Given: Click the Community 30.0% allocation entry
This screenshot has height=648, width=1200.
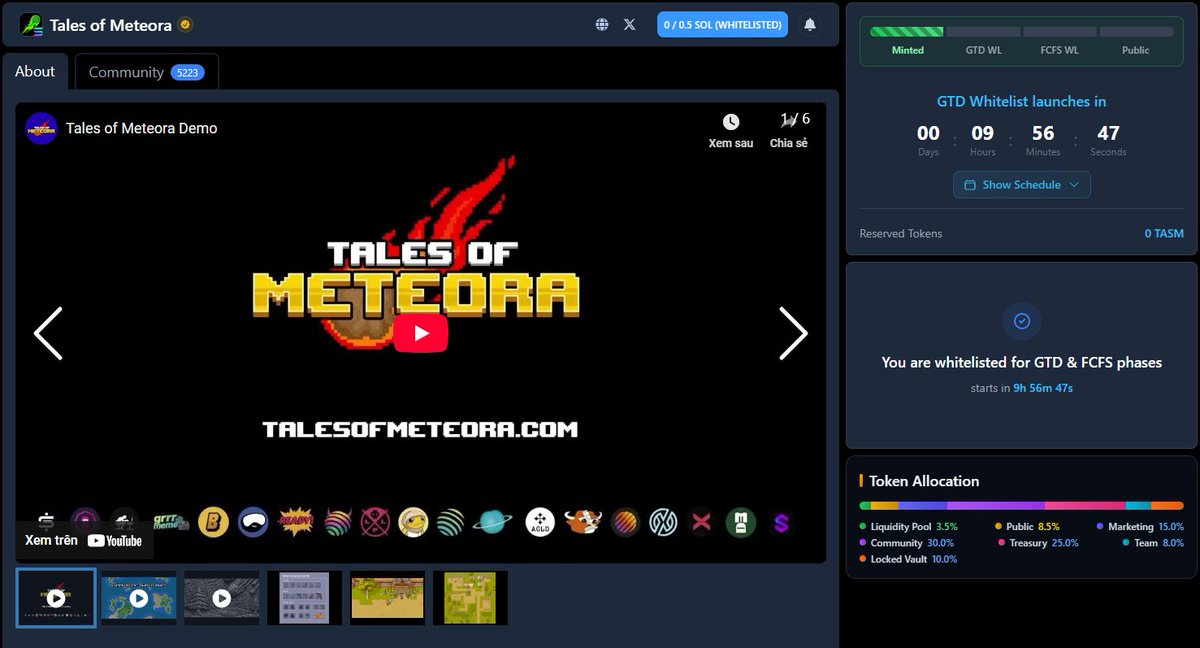Looking at the screenshot, I should click(907, 543).
